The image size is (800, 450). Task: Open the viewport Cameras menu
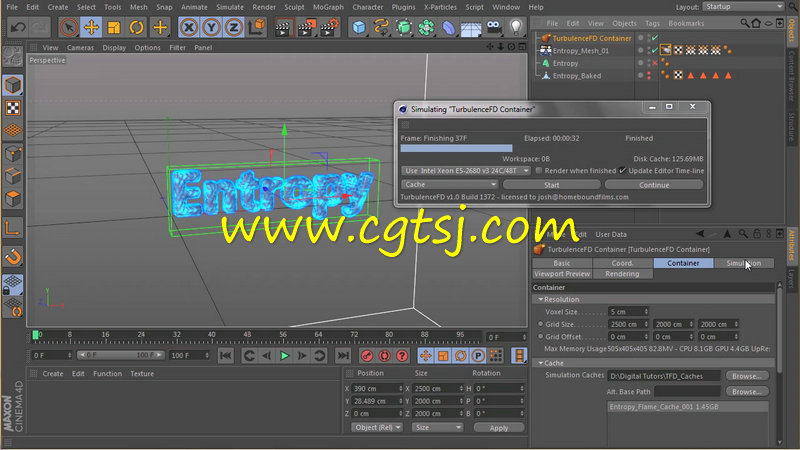(80, 47)
